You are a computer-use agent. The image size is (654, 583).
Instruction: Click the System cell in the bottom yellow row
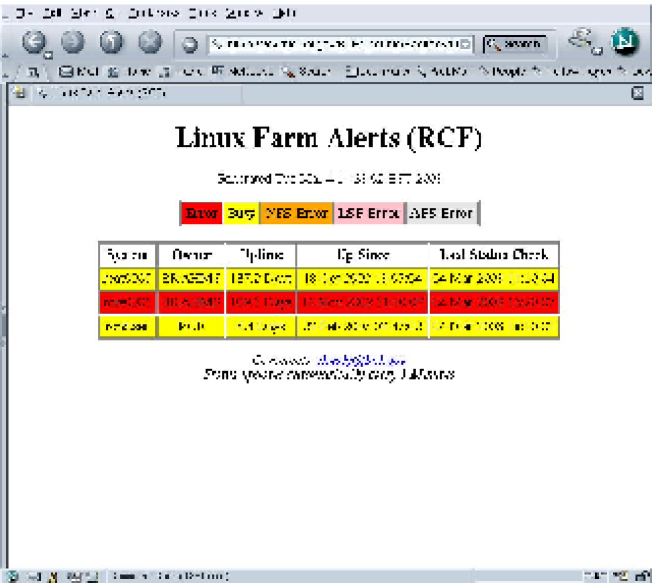click(127, 326)
